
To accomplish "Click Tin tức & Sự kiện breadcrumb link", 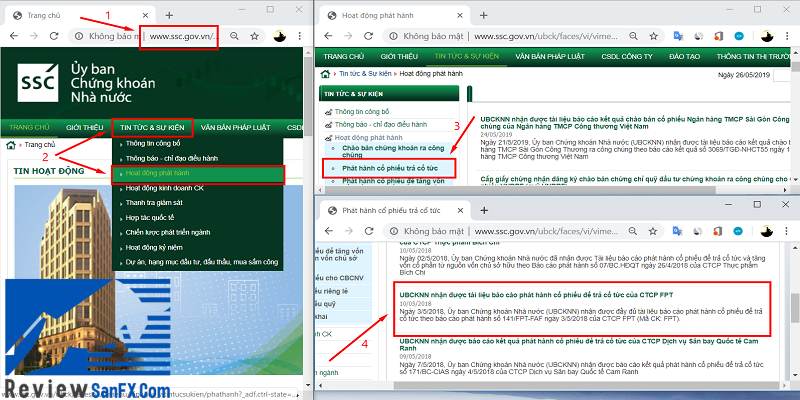I will point(365,74).
